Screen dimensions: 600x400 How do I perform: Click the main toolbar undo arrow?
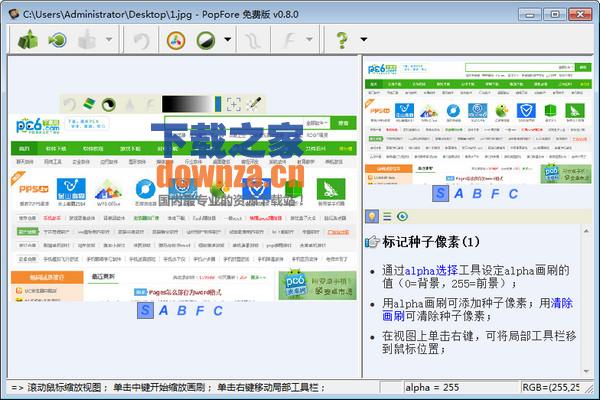[x=141, y=40]
